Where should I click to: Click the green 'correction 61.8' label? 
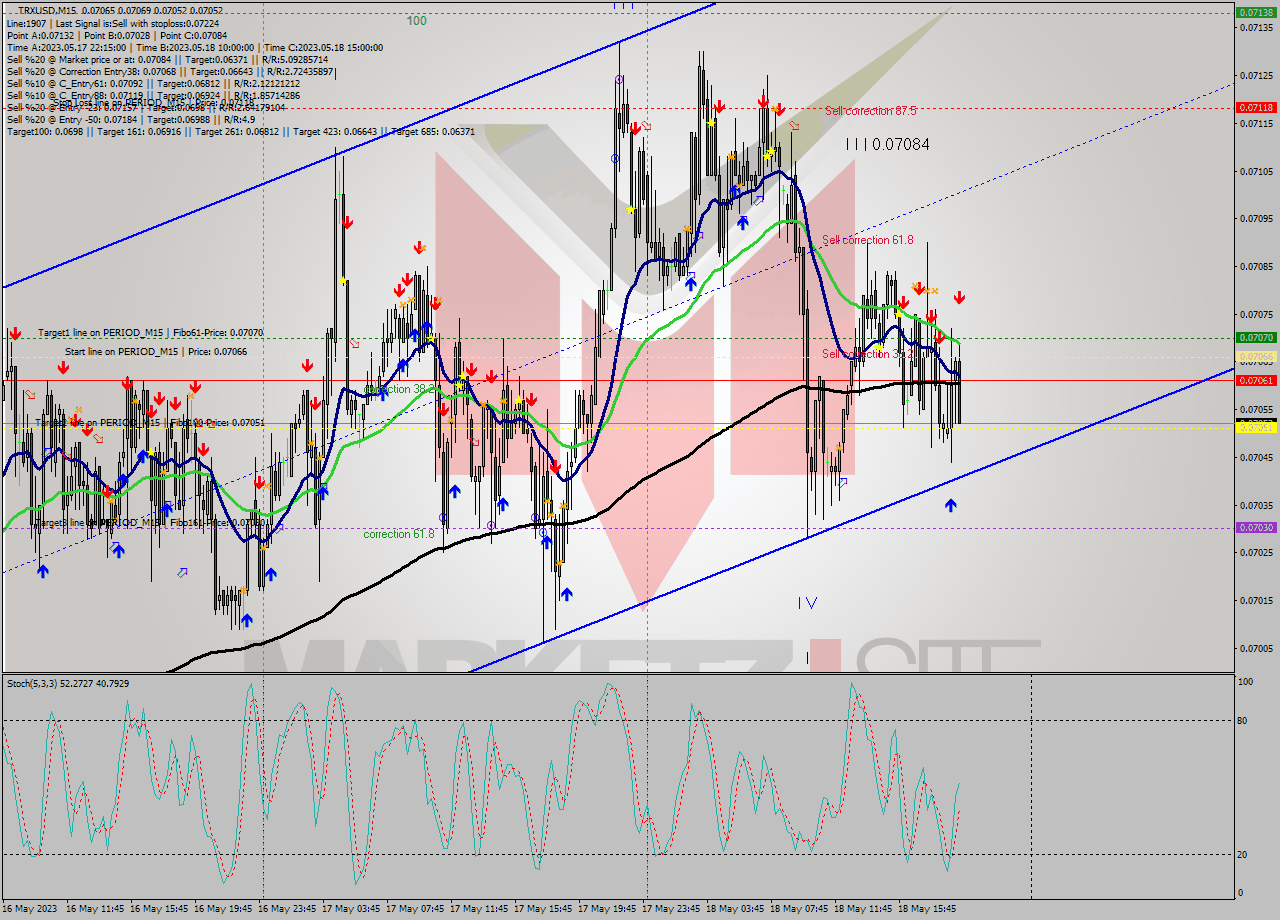pyautogui.click(x=399, y=534)
